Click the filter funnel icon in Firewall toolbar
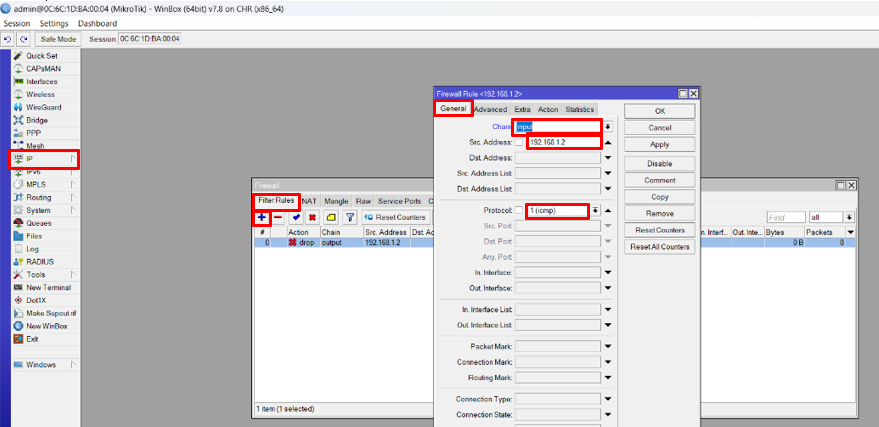Viewport: 879px width, 427px height. tap(350, 217)
